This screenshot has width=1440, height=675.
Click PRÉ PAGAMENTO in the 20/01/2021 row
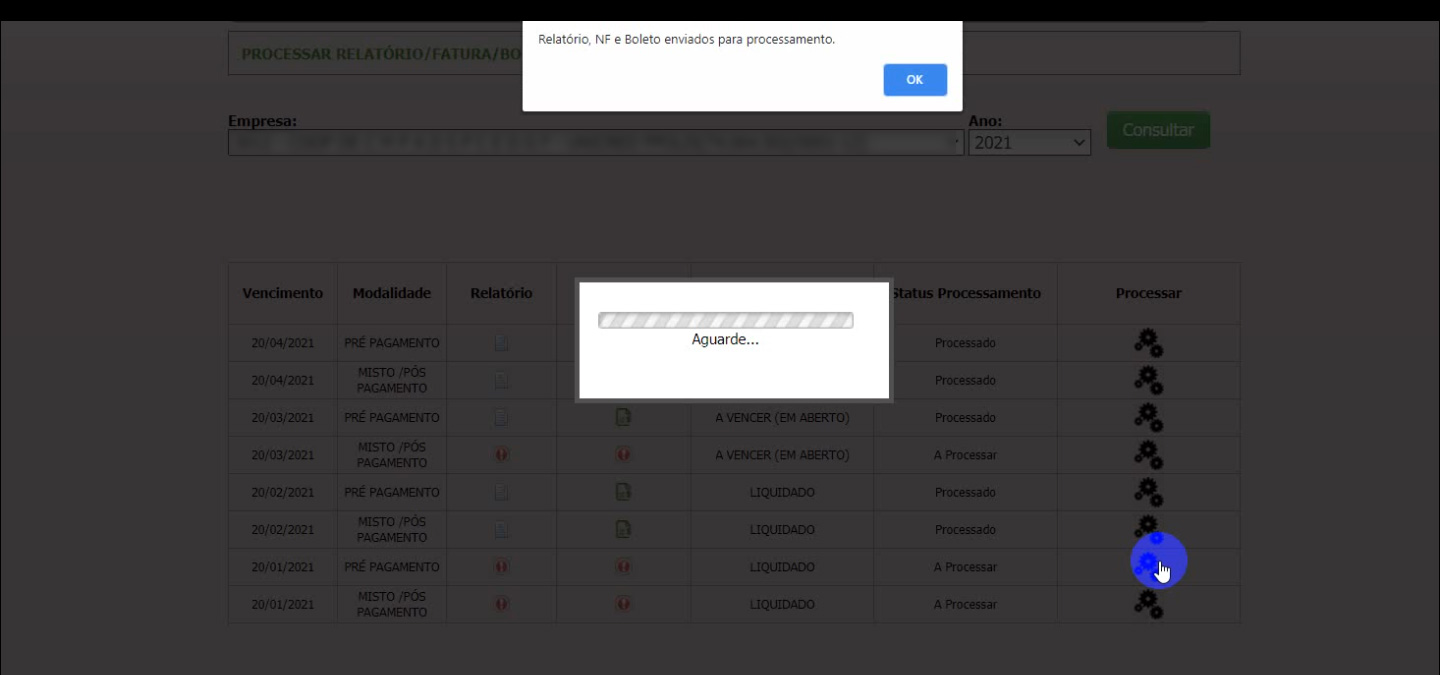click(392, 567)
